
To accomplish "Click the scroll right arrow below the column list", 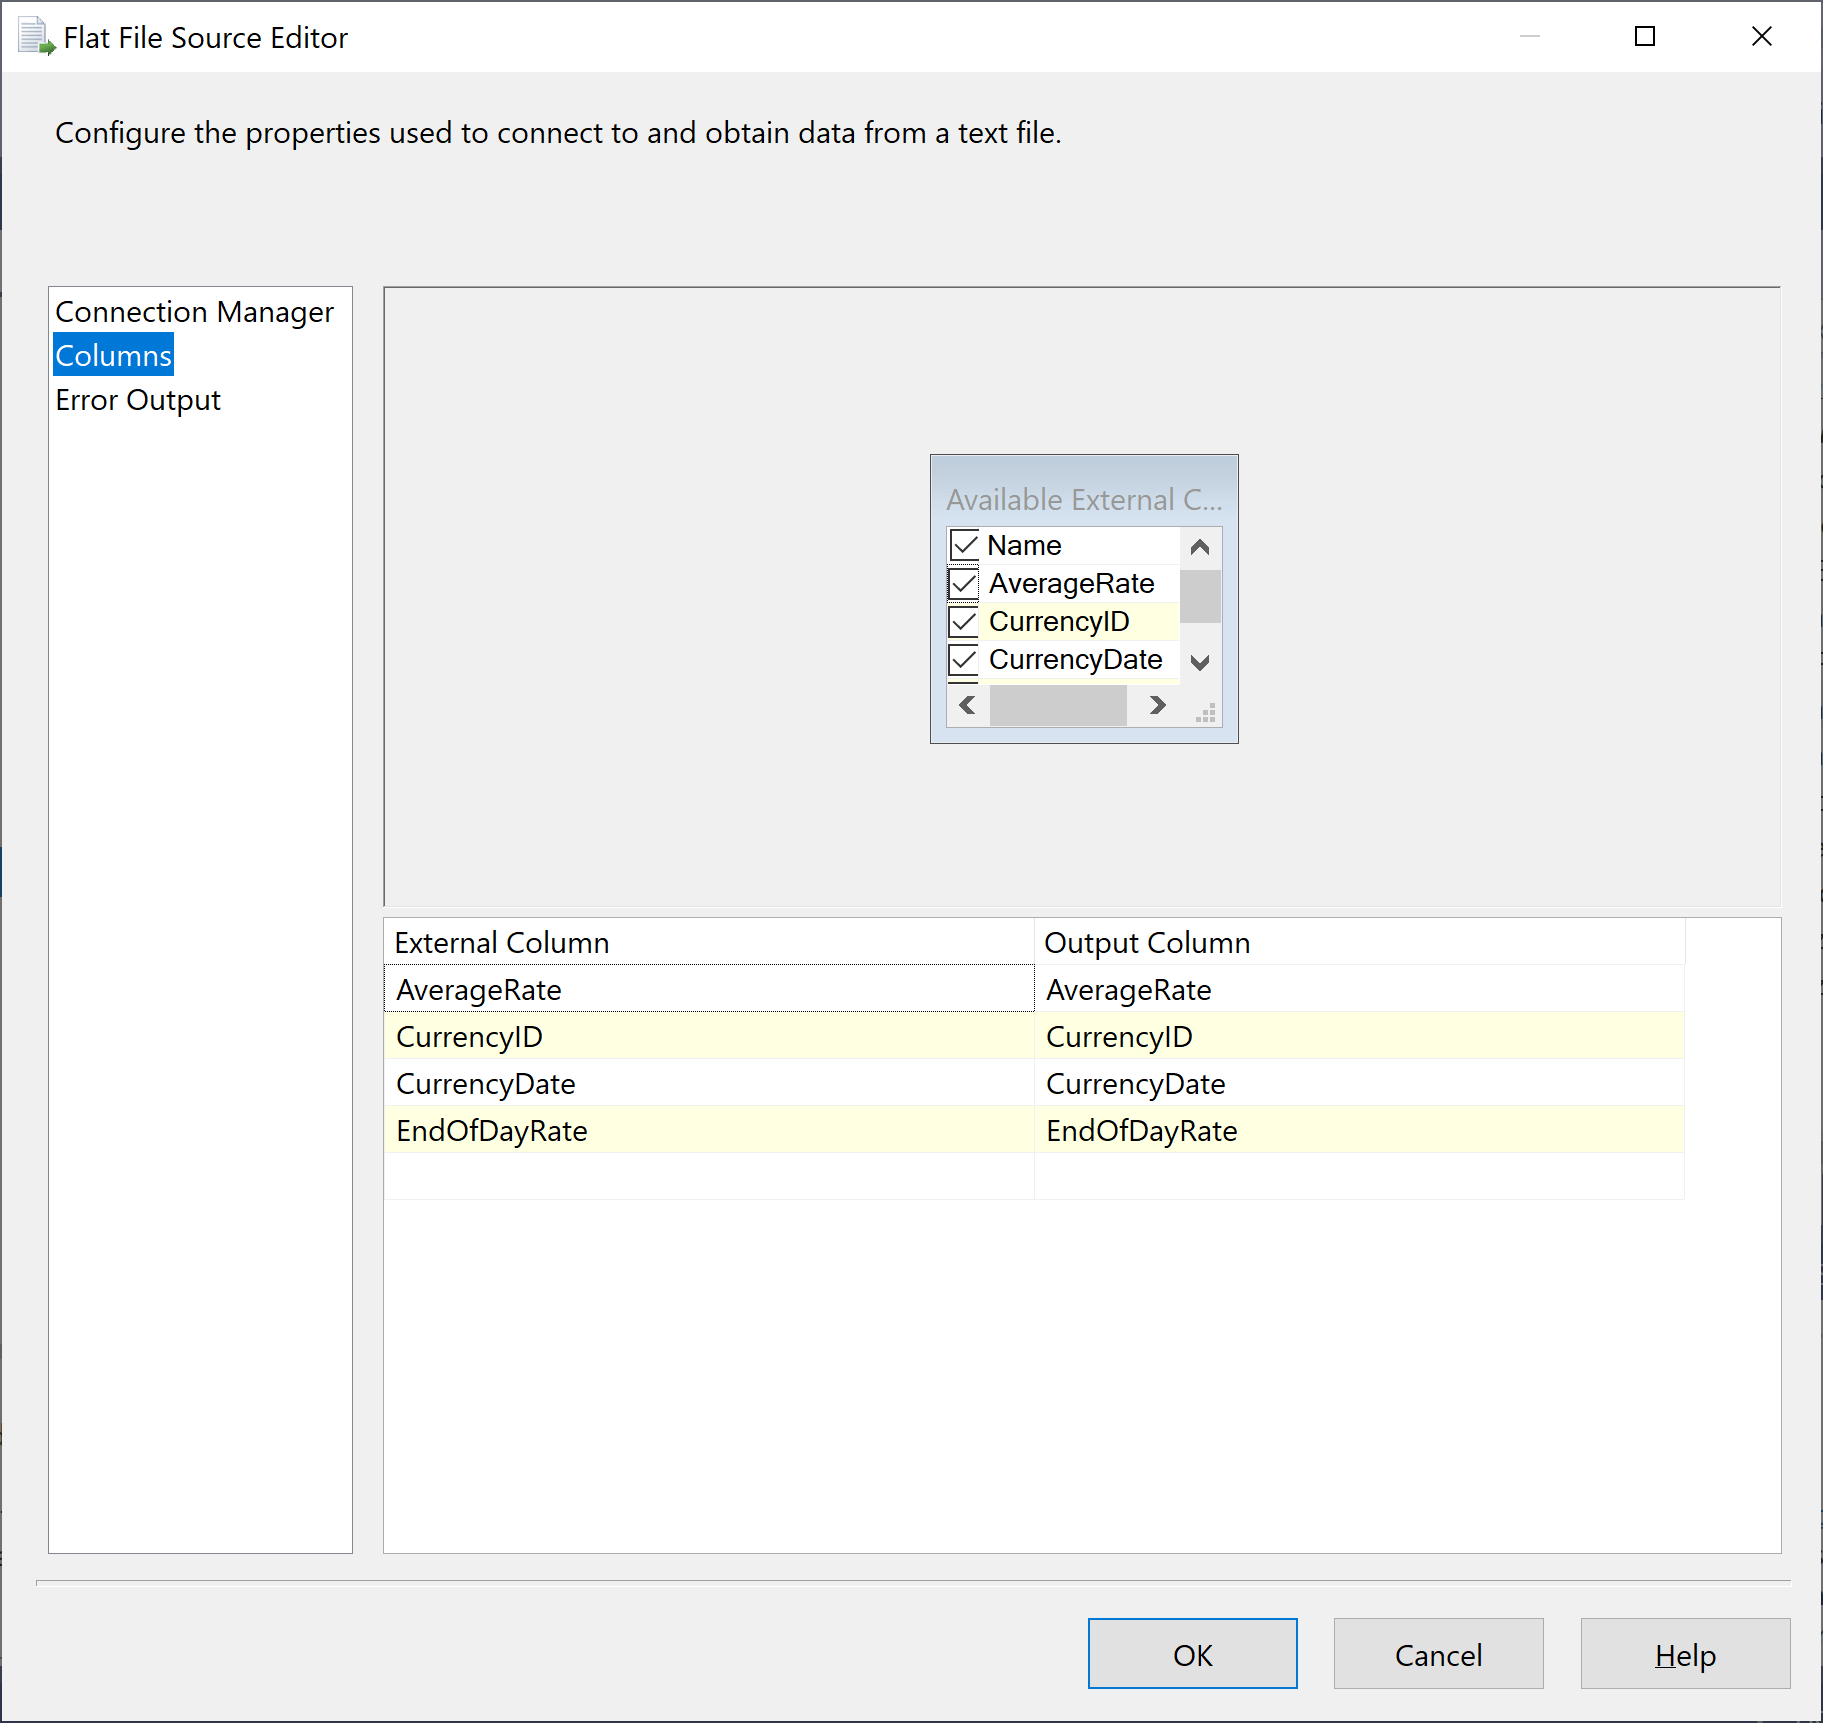I will point(1156,705).
